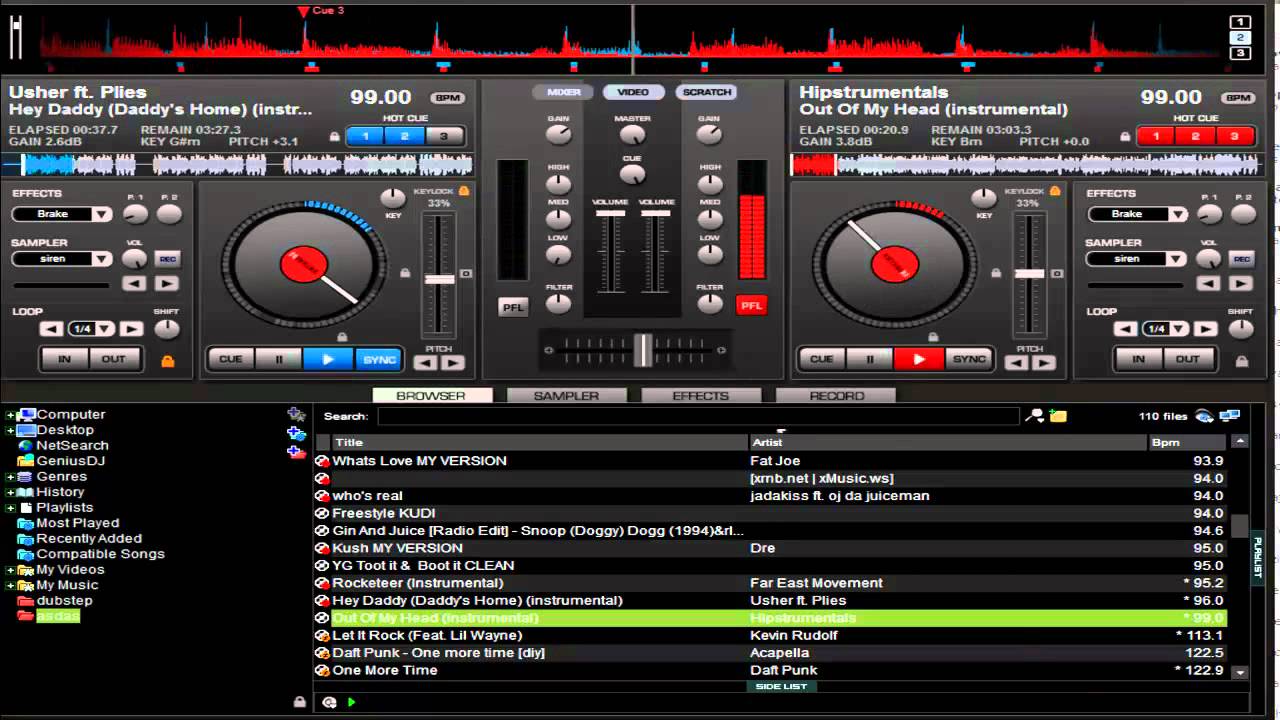This screenshot has width=1280, height=720.
Task: Click the left deck pitch slider handle
Action: (439, 279)
